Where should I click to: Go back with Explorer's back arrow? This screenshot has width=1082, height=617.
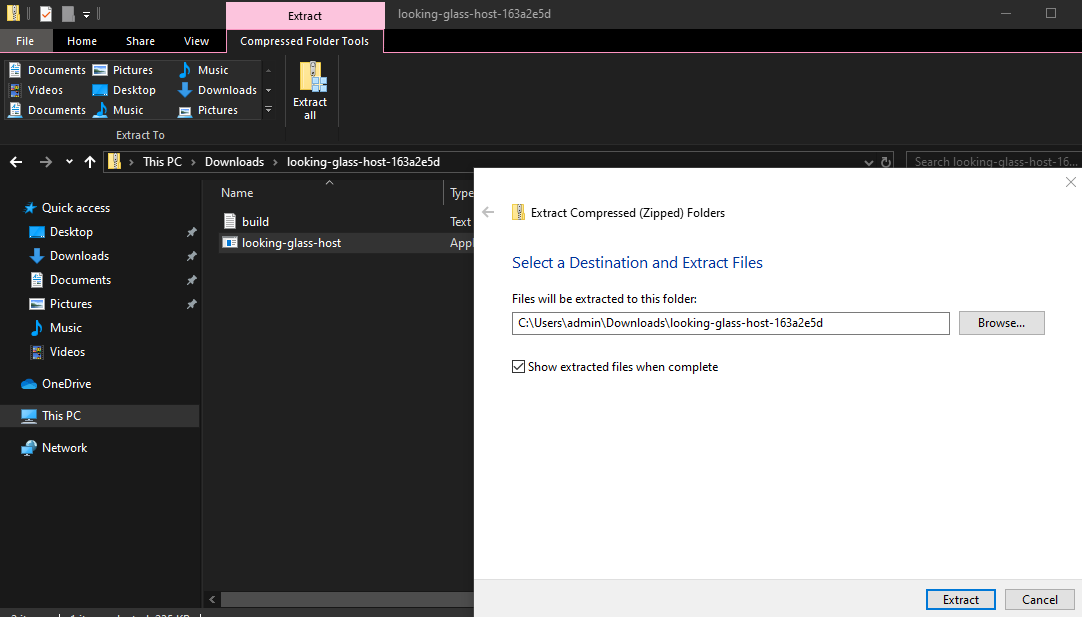click(16, 162)
